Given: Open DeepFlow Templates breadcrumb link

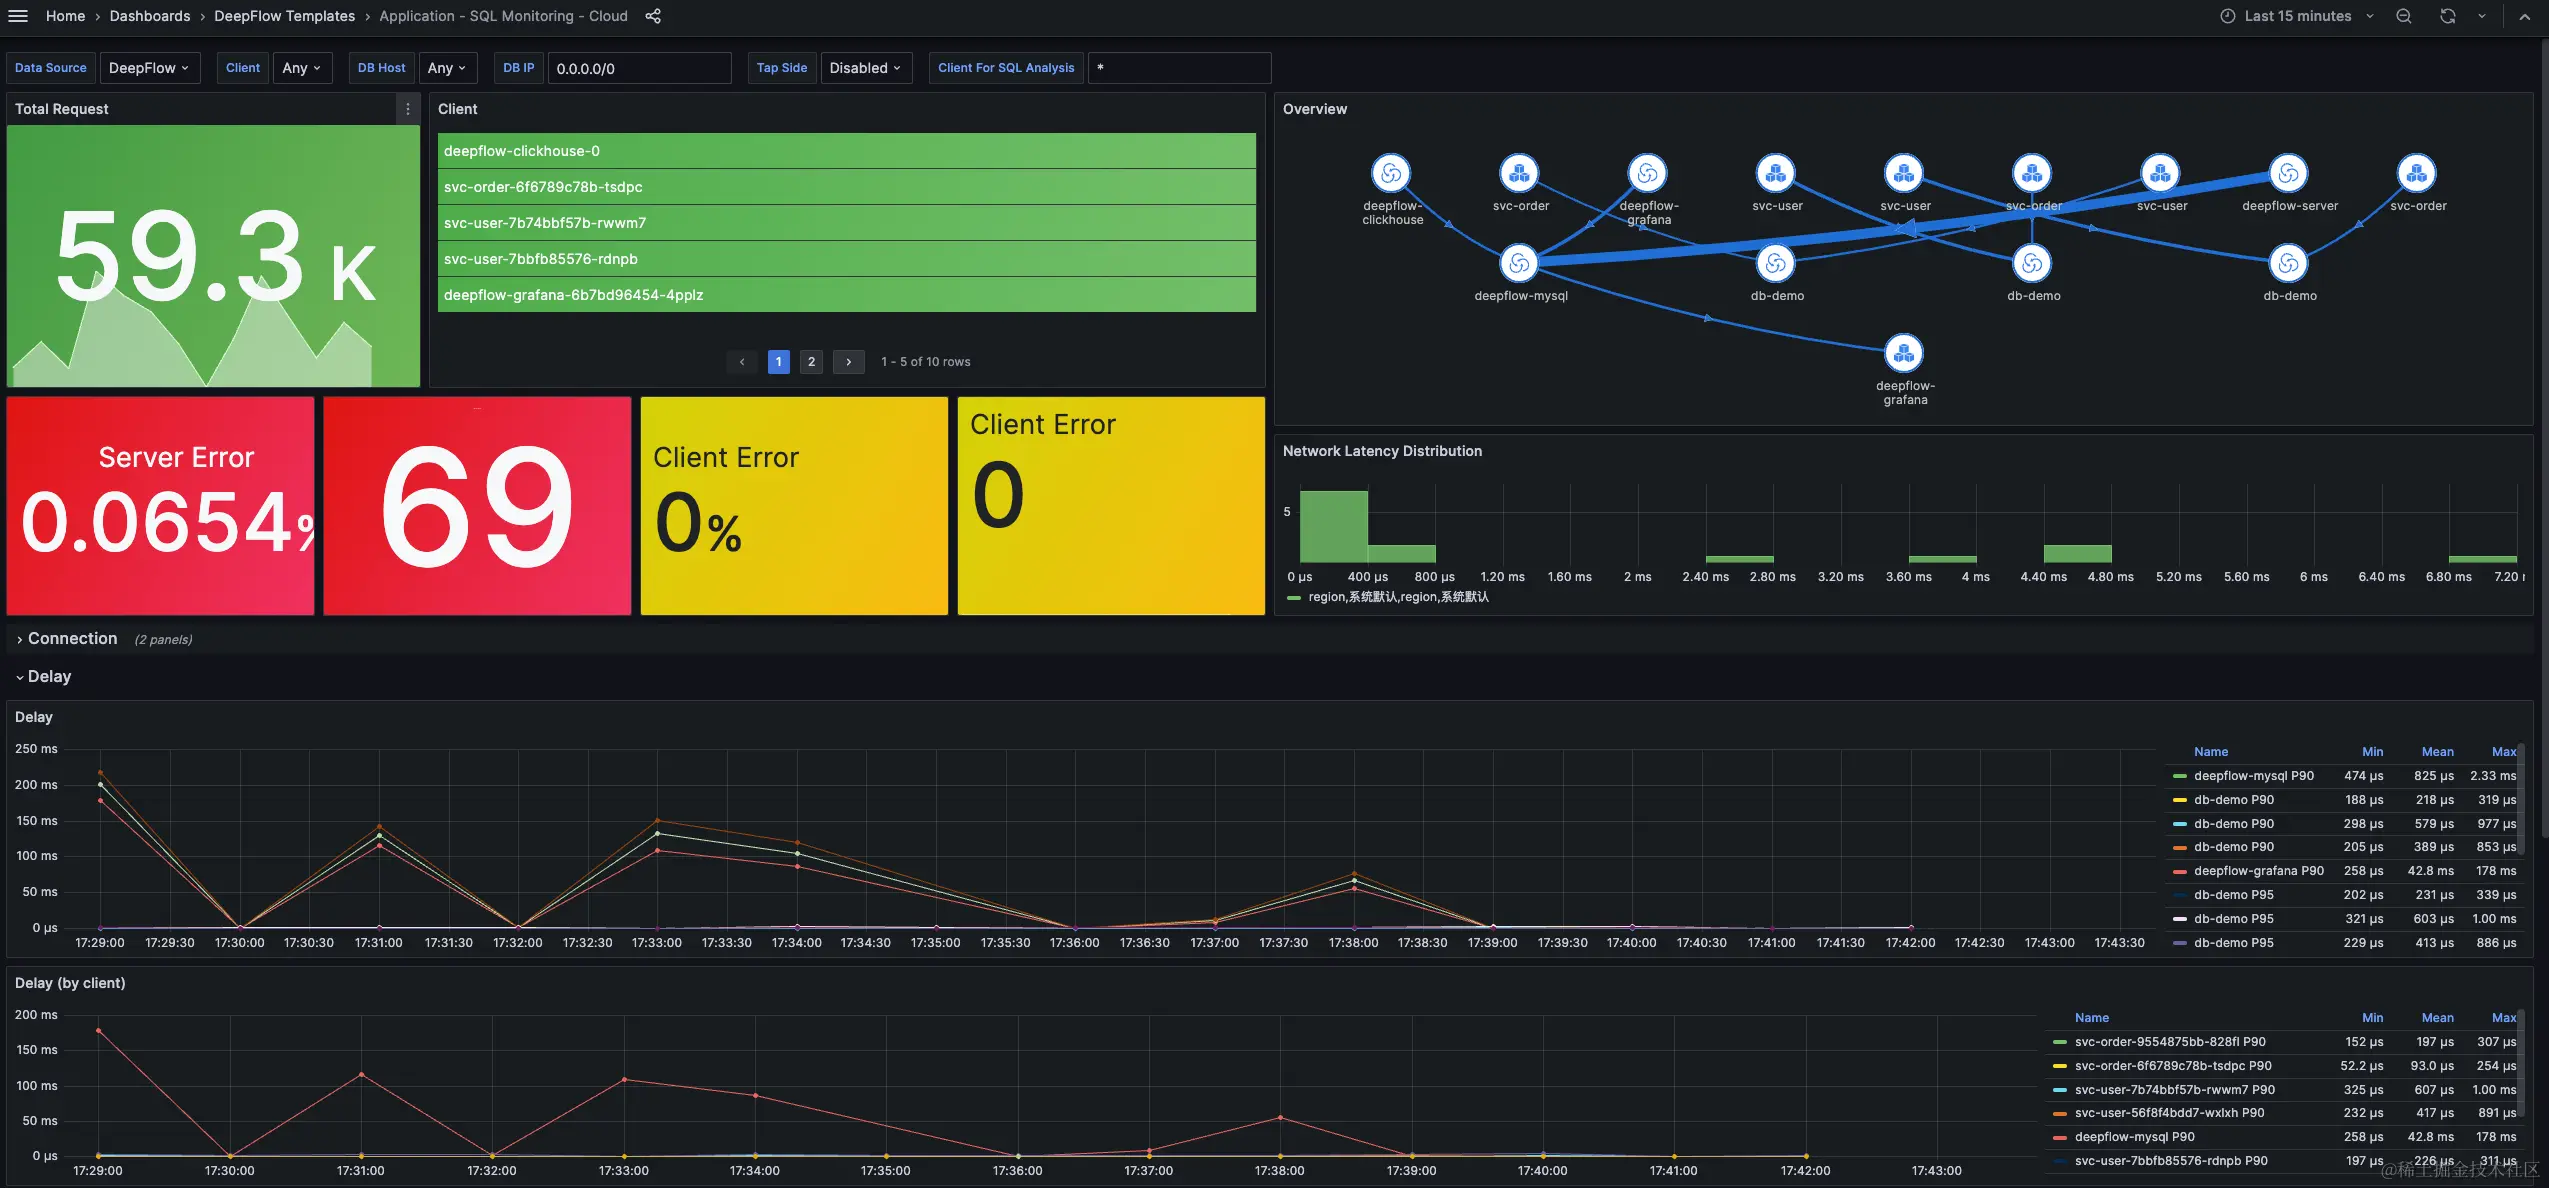Looking at the screenshot, I should point(284,16).
